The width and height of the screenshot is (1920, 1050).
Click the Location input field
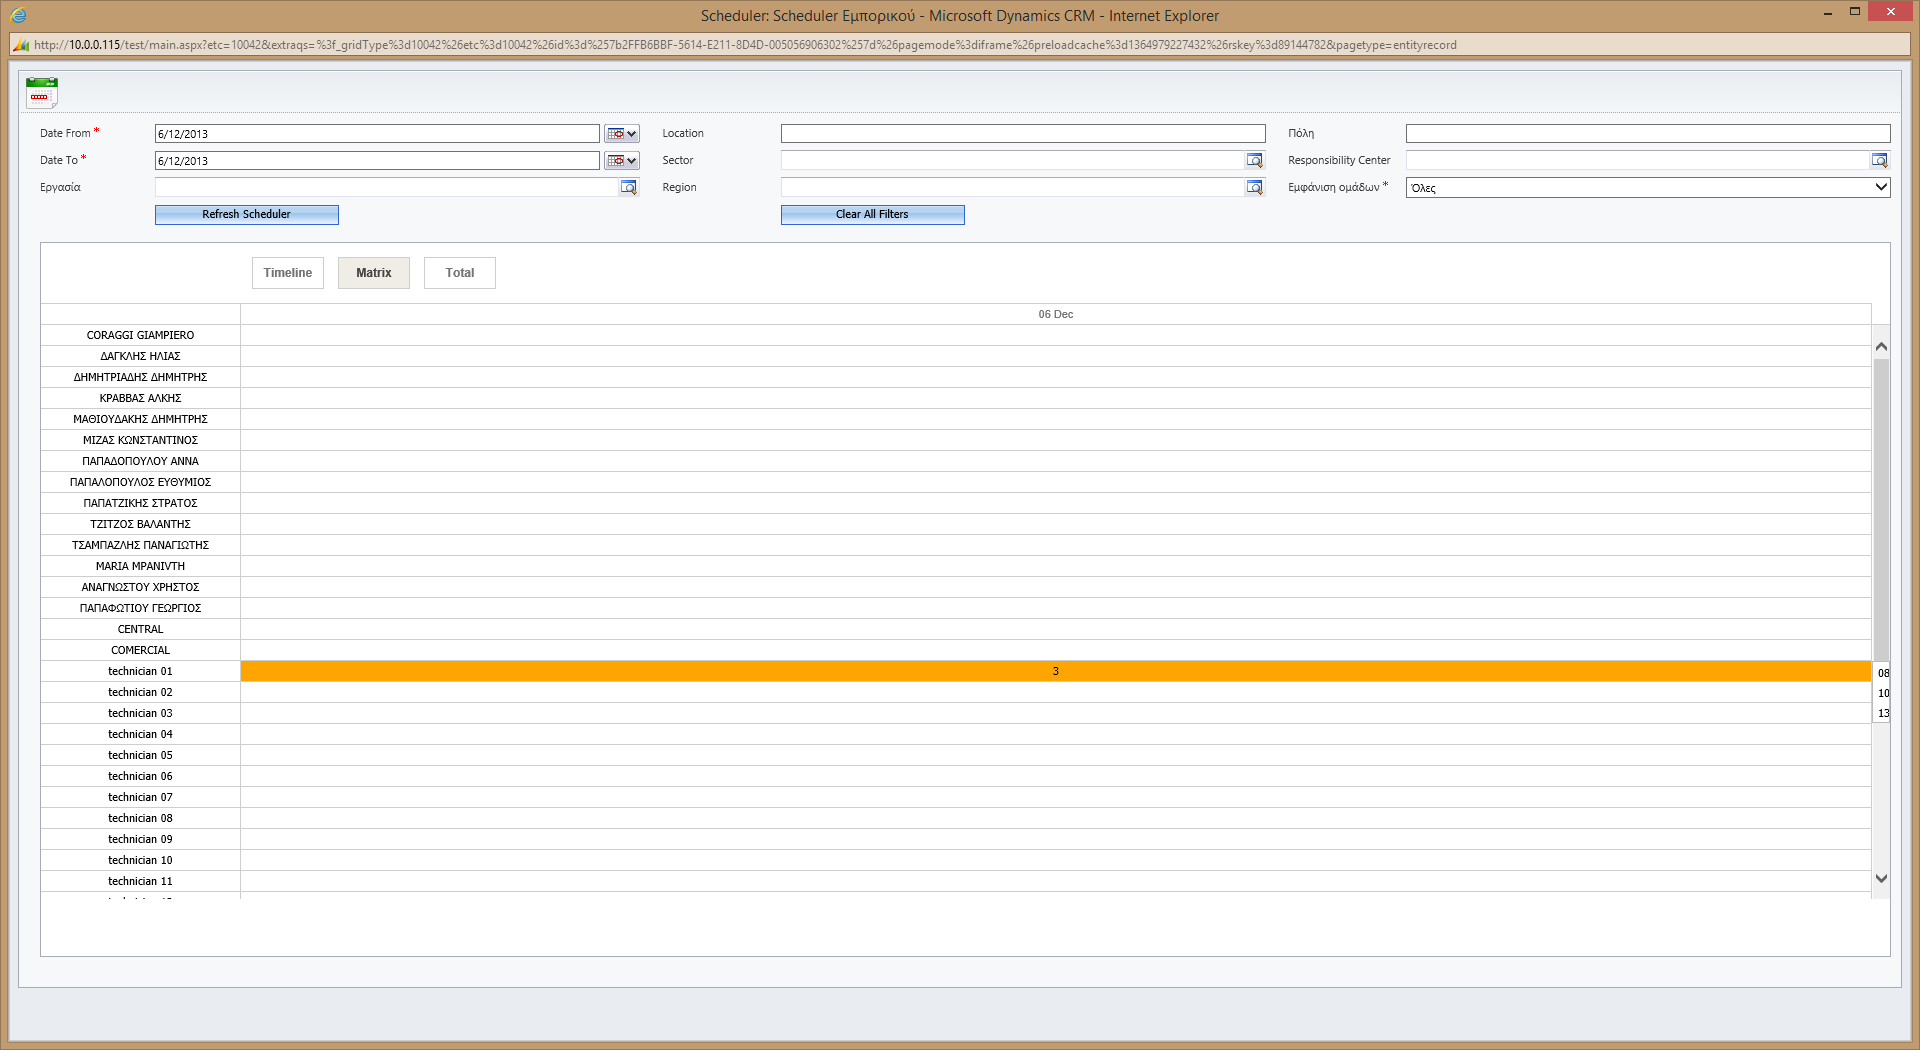(x=1023, y=134)
